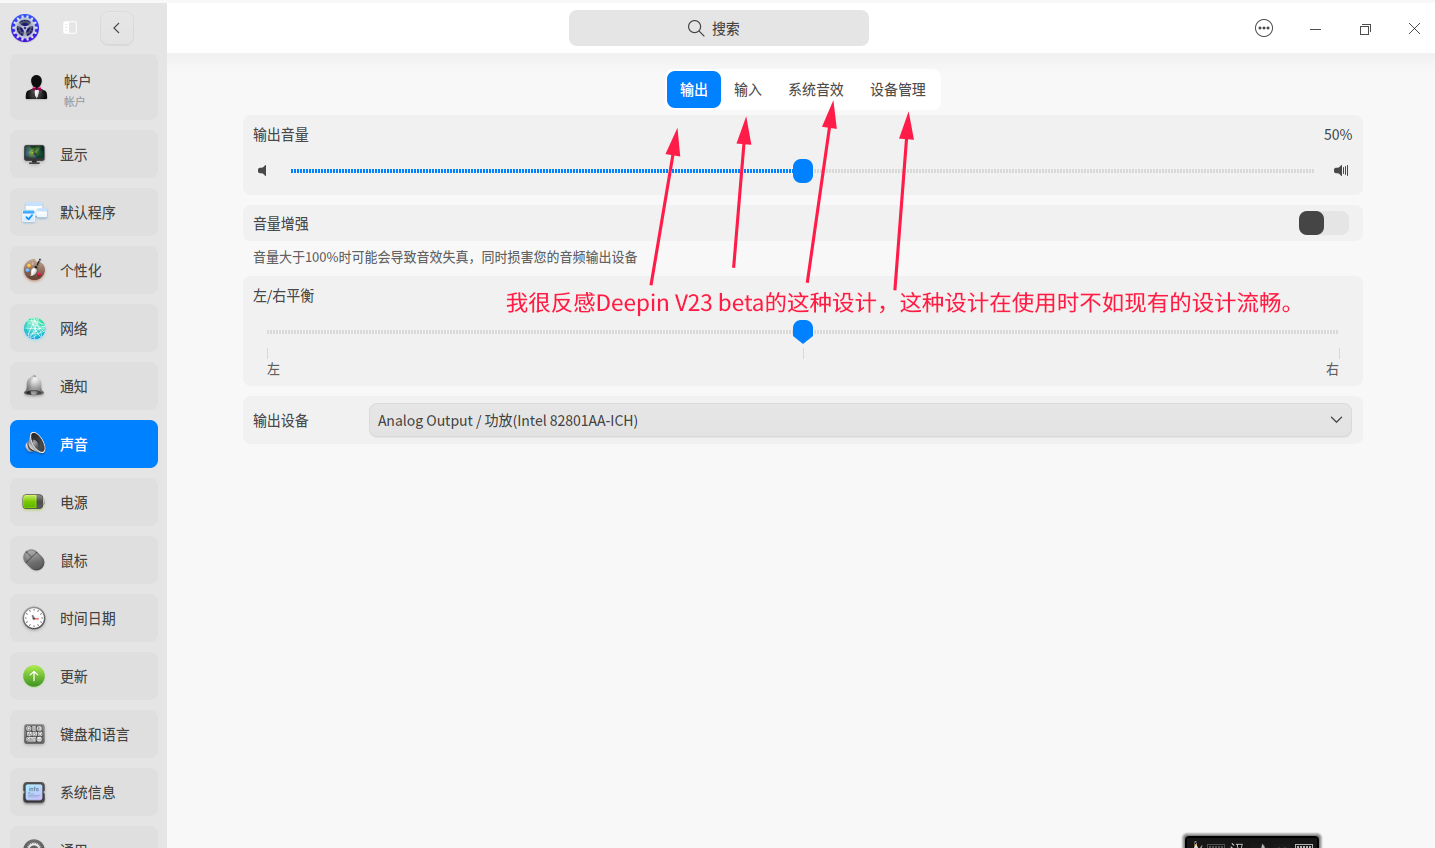Click the 电源 battery icon
1435x848 pixels.
click(x=34, y=502)
